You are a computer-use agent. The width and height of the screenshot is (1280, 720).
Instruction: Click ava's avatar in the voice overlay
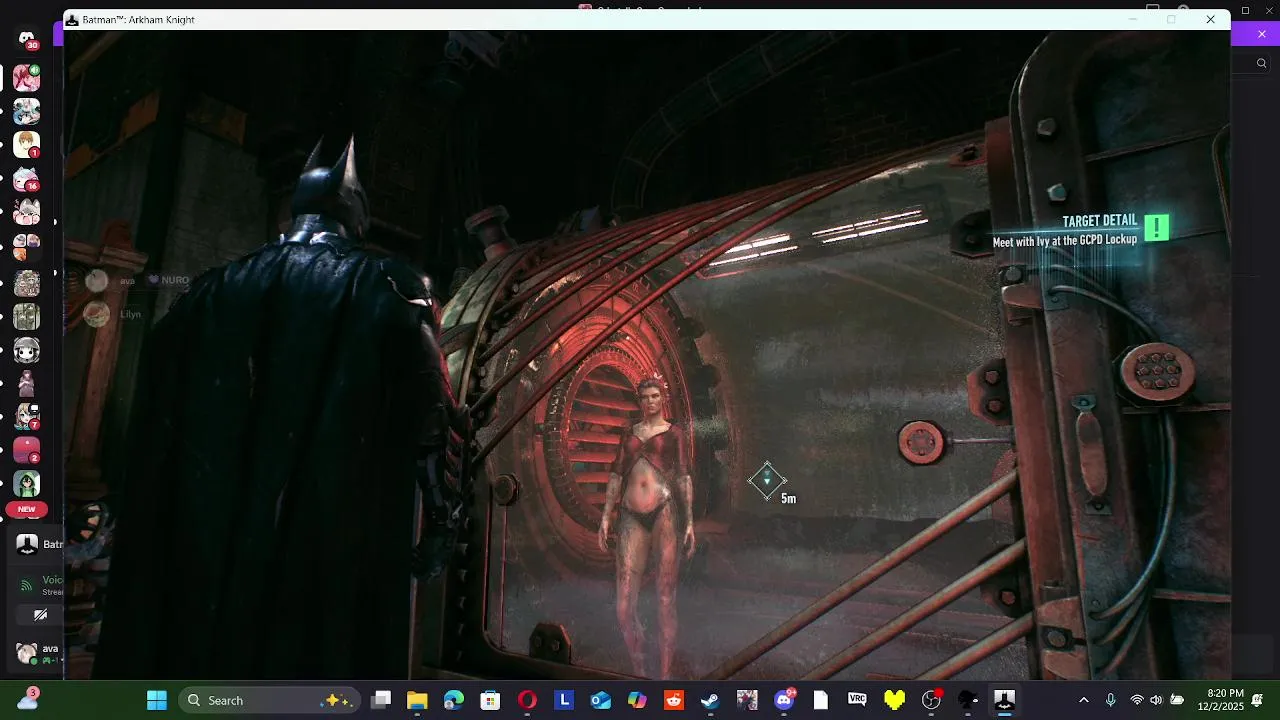click(97, 281)
